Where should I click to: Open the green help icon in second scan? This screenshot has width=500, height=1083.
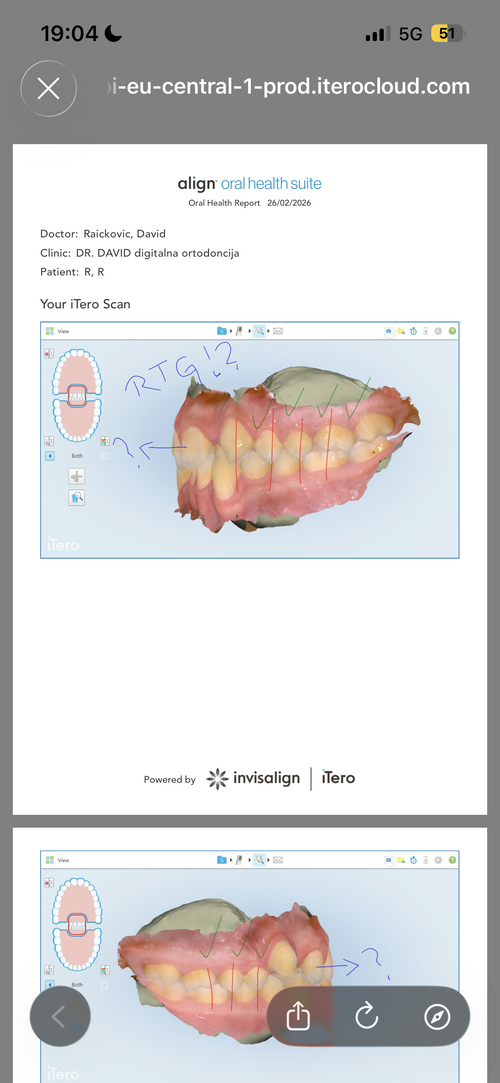click(x=452, y=860)
